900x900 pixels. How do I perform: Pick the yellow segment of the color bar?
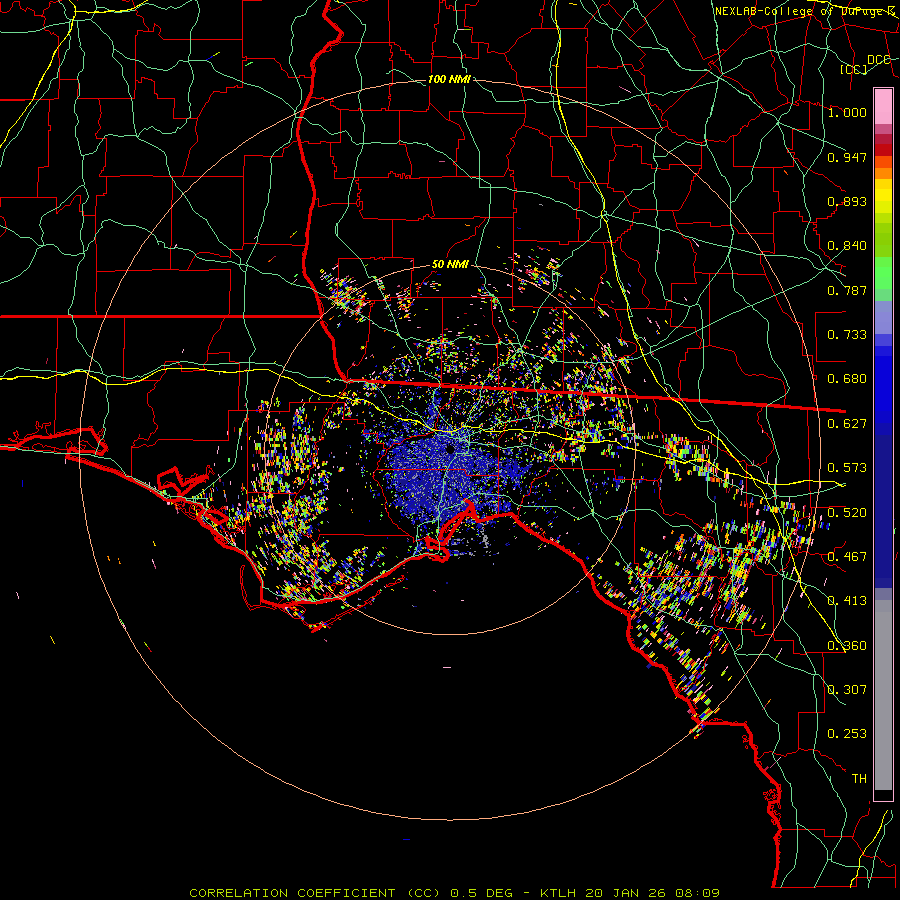[x=883, y=197]
